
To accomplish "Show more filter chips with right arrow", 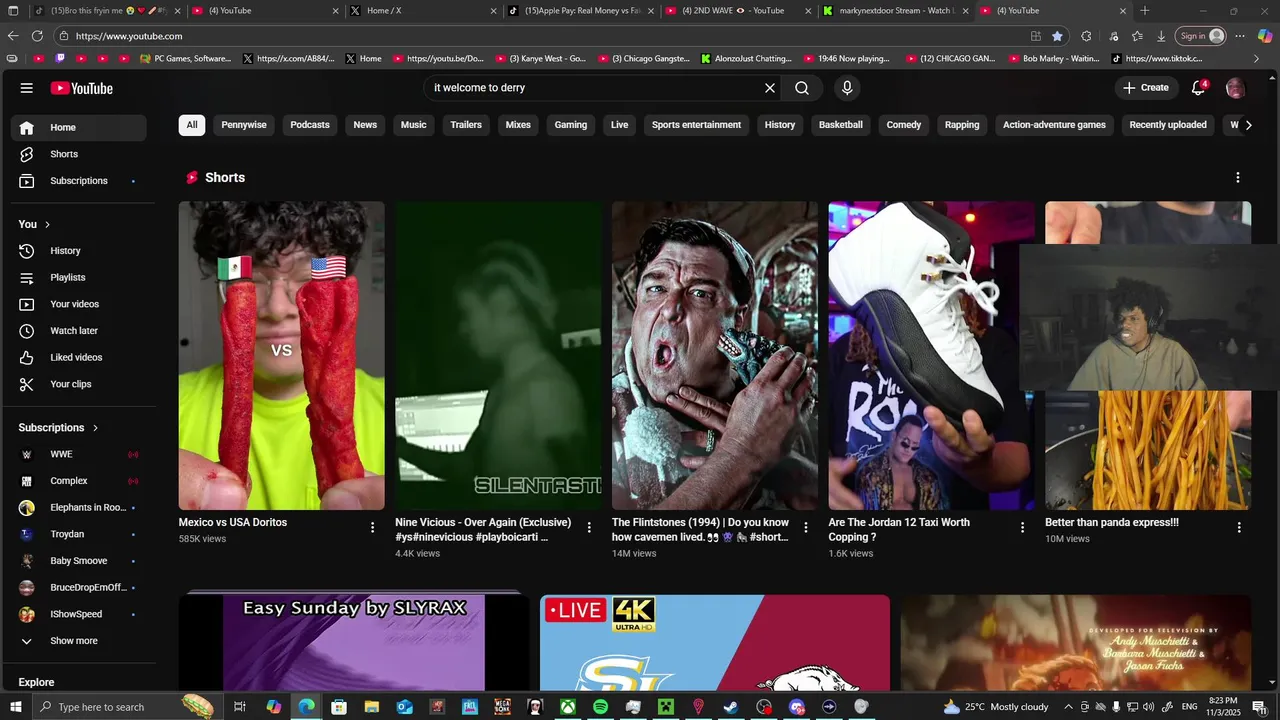I will click(x=1248, y=125).
